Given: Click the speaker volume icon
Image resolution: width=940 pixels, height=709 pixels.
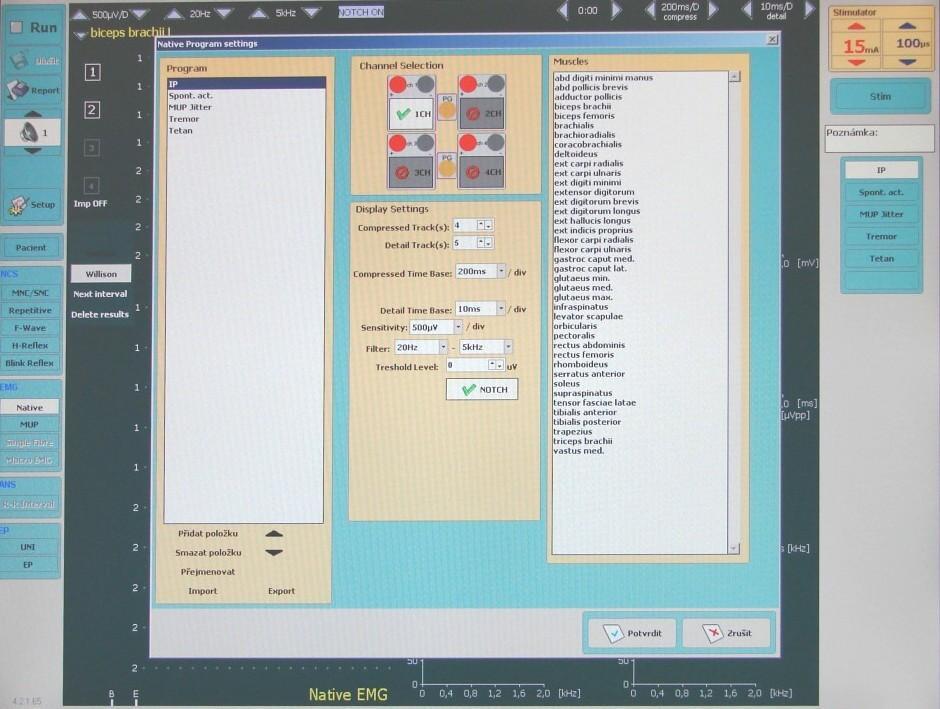Looking at the screenshot, I should (28, 132).
